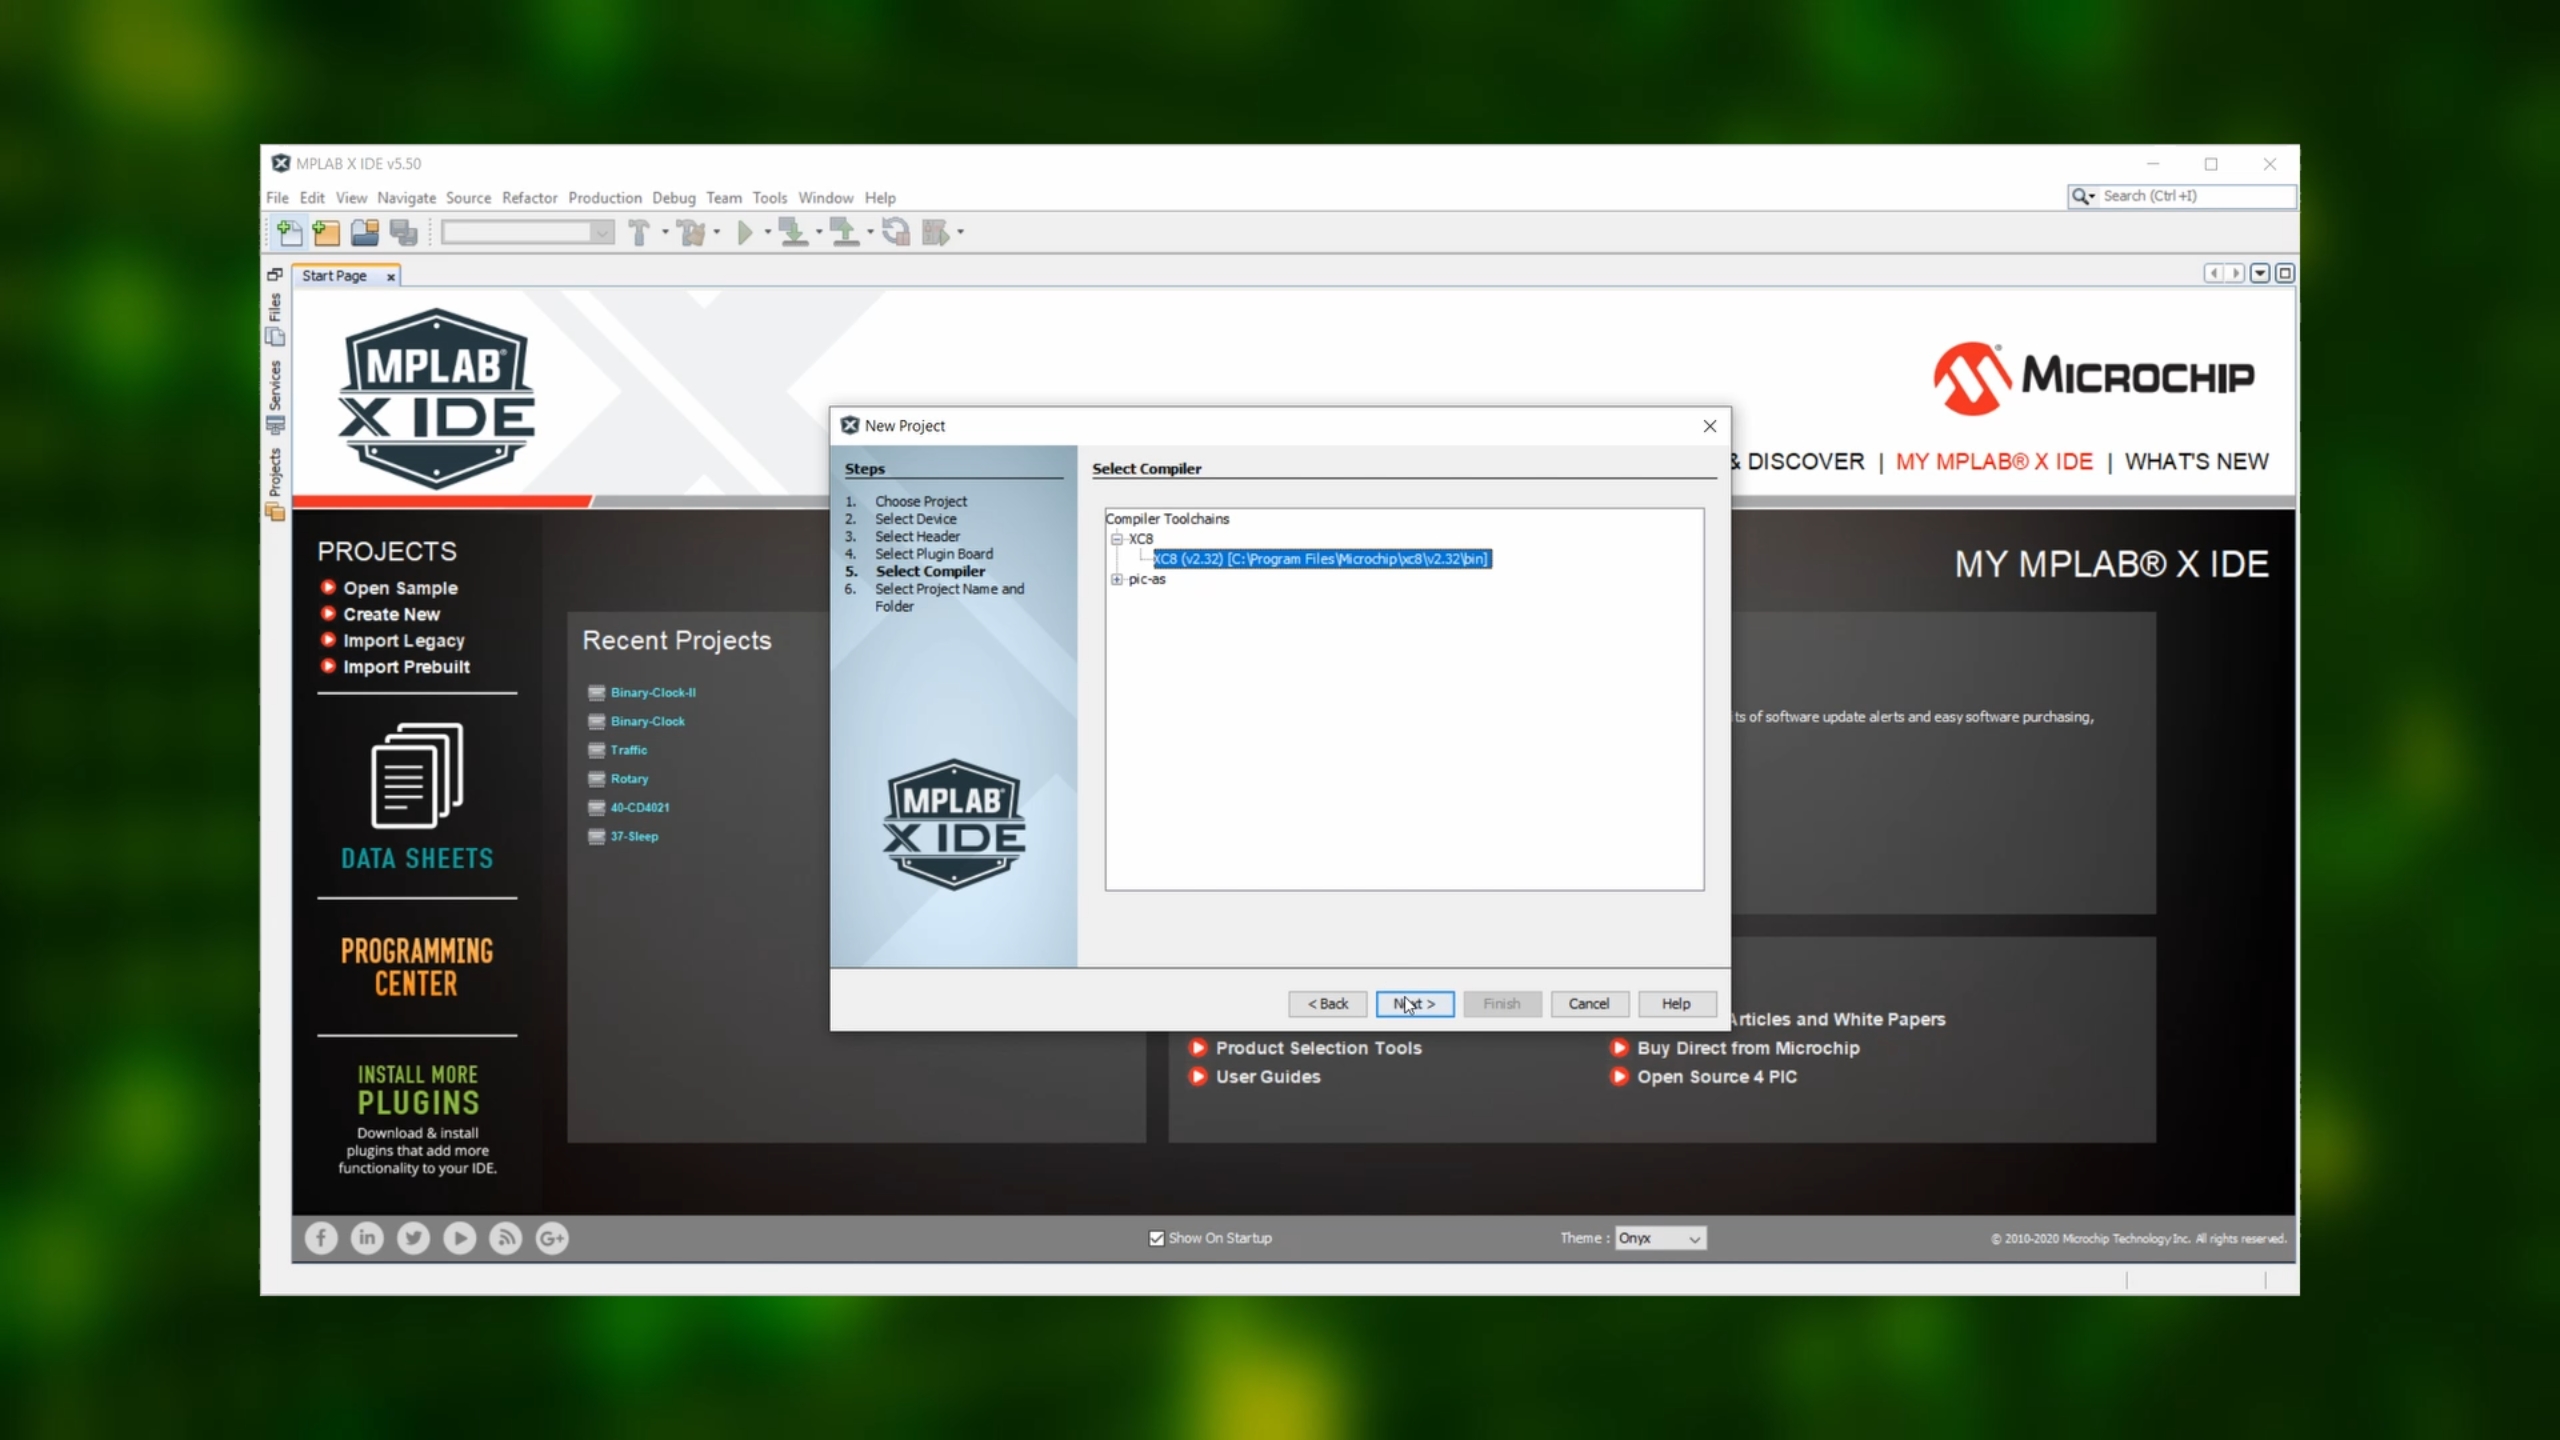Select the XC8 v2.32 compiler entry
Image resolution: width=2560 pixels, height=1440 pixels.
point(1320,559)
